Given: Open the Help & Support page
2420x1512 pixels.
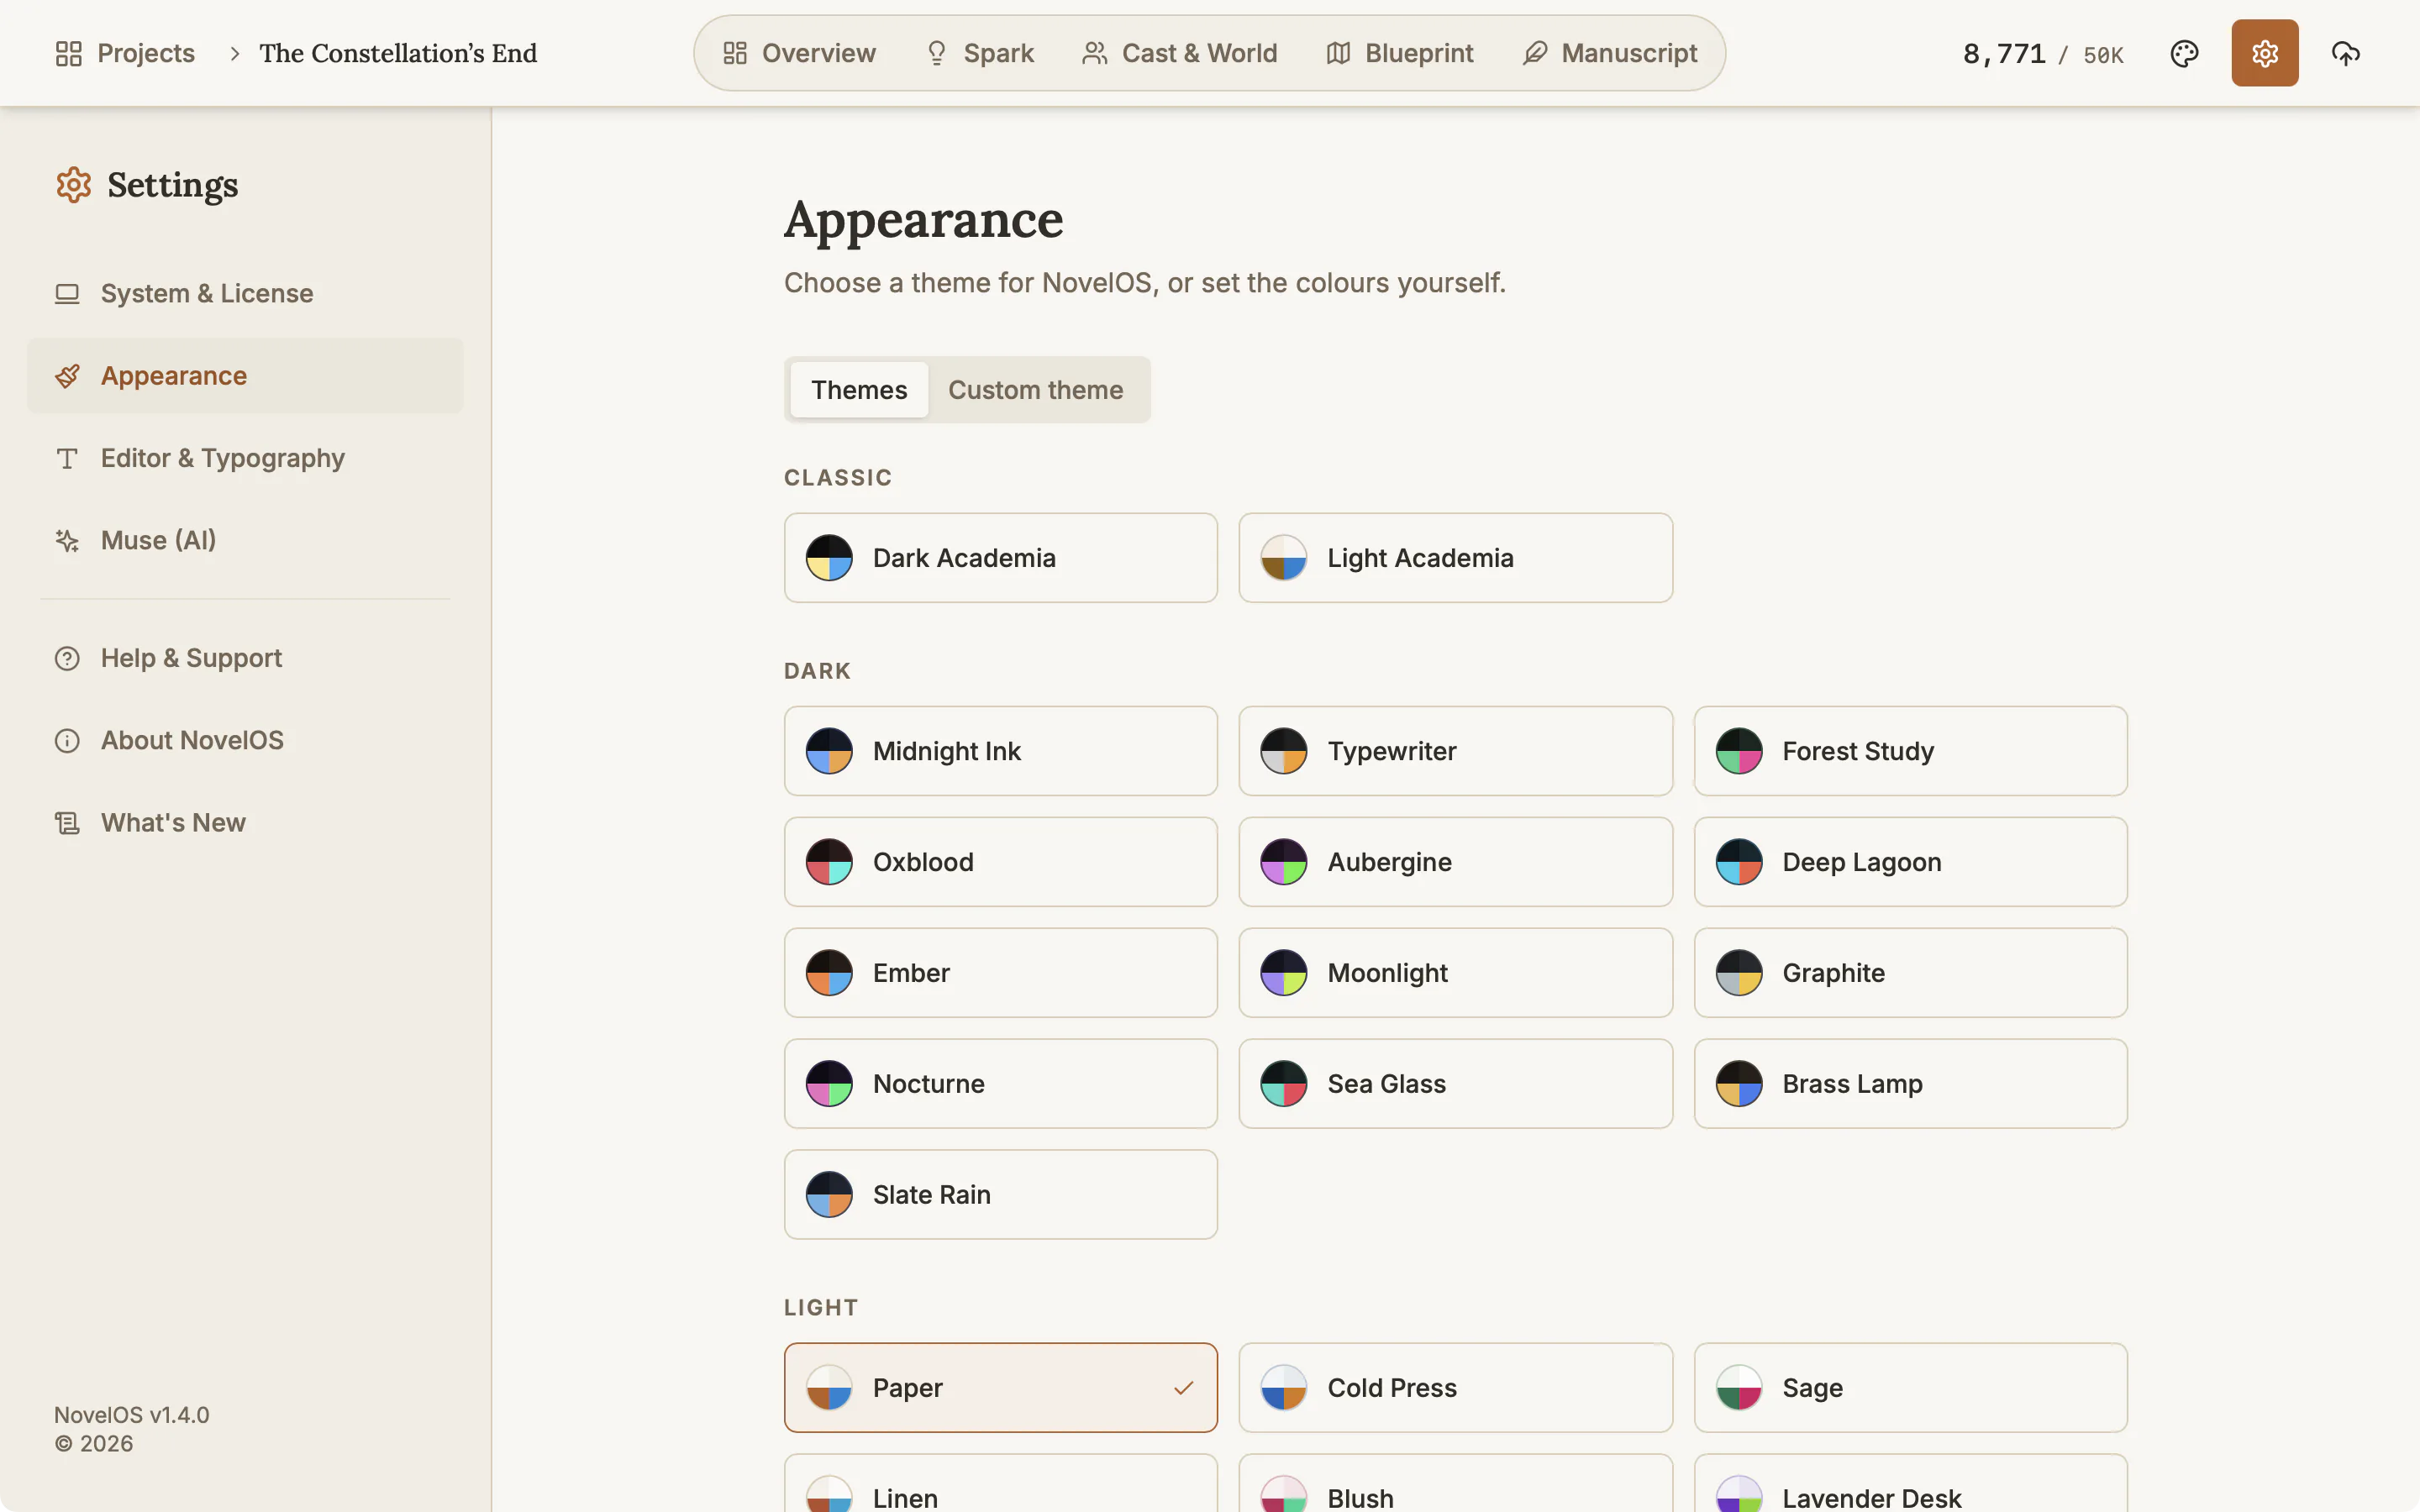Looking at the screenshot, I should 245,658.
